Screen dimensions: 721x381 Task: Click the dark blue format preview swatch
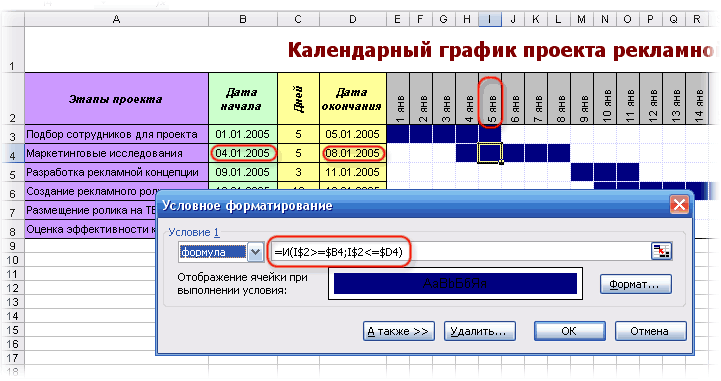tap(455, 284)
